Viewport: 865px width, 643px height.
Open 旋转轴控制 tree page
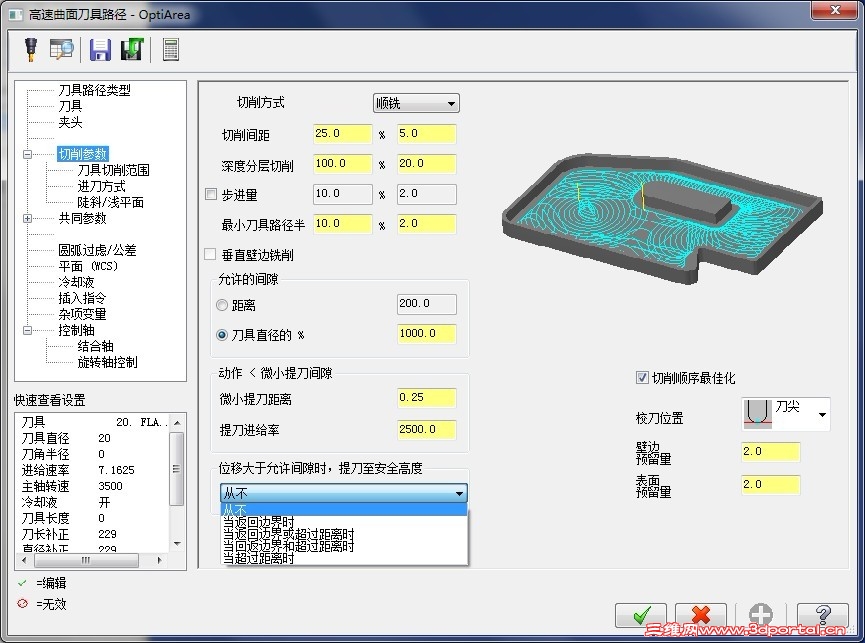tap(108, 362)
